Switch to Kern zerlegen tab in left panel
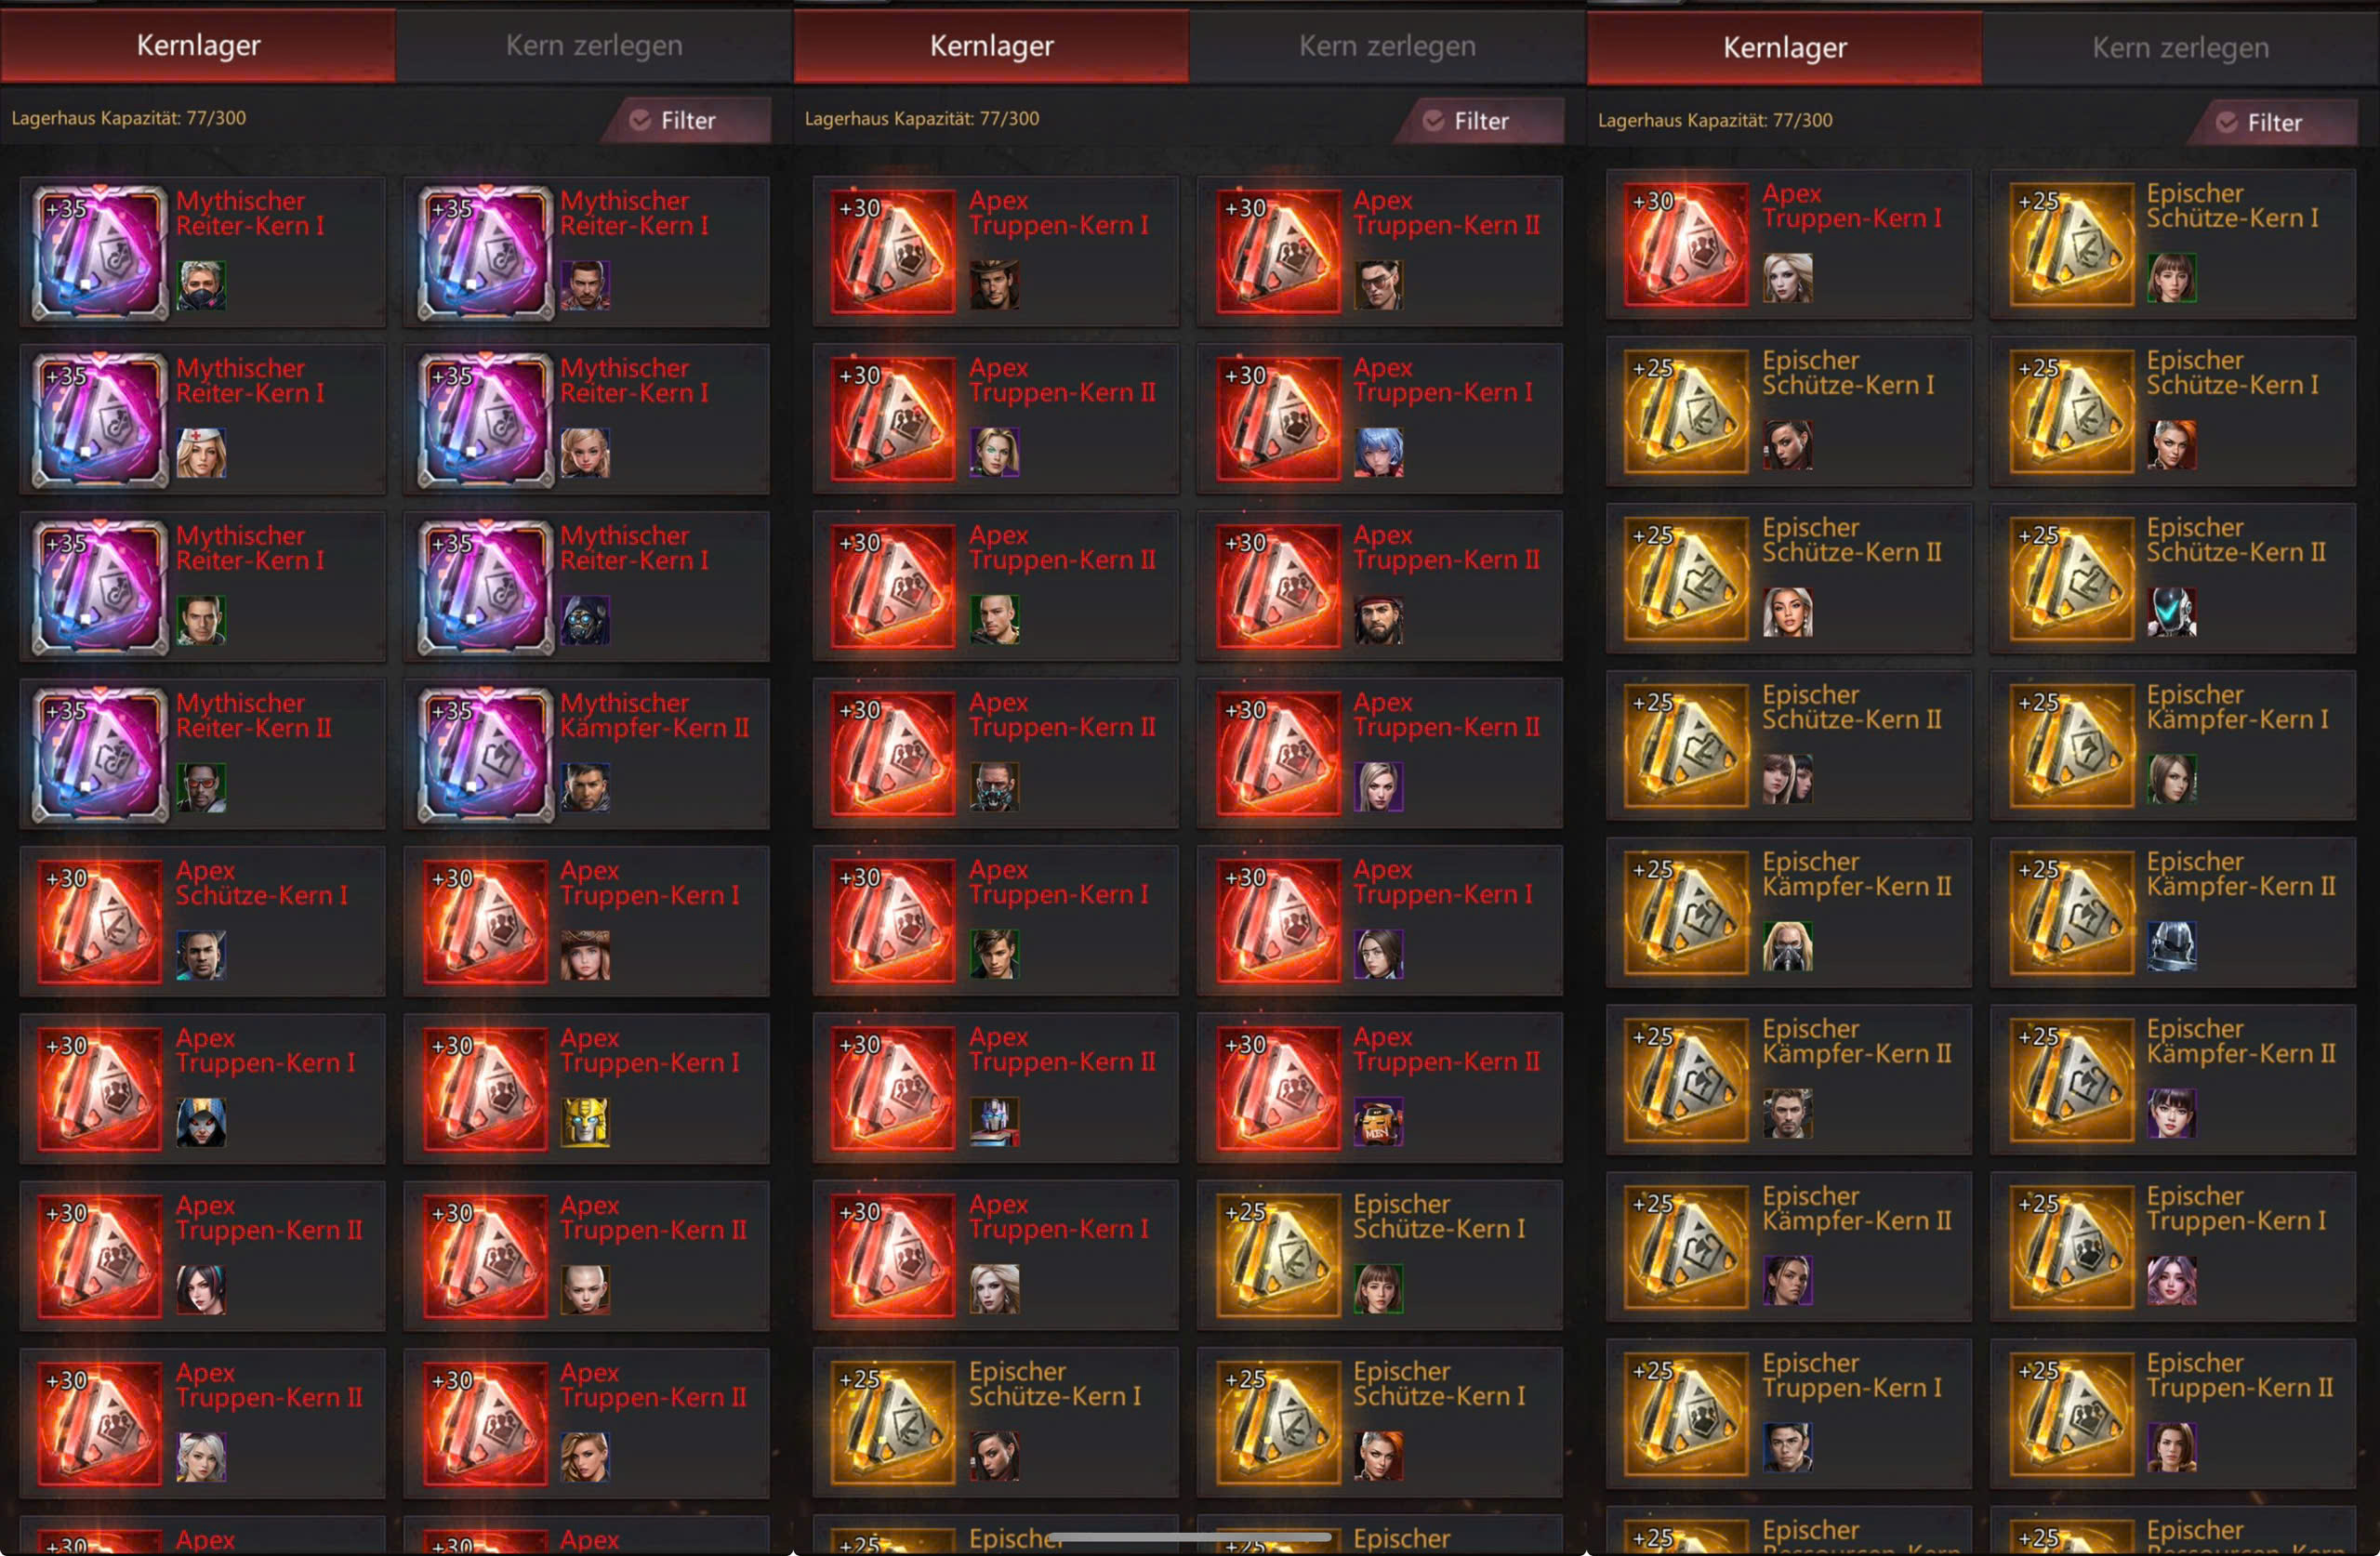 tap(594, 46)
